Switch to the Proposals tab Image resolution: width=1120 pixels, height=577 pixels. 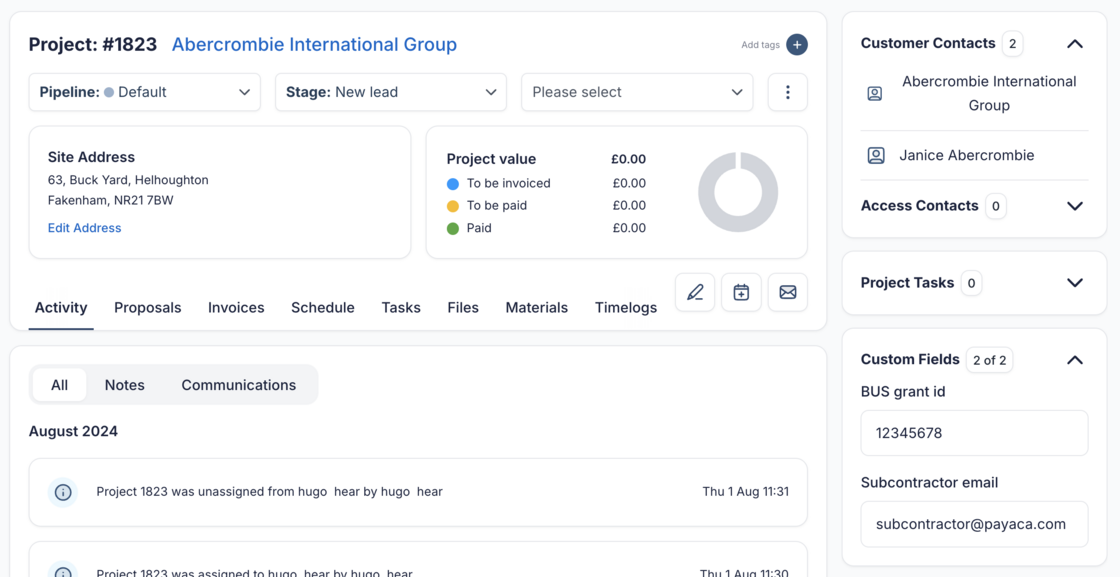[x=148, y=308]
